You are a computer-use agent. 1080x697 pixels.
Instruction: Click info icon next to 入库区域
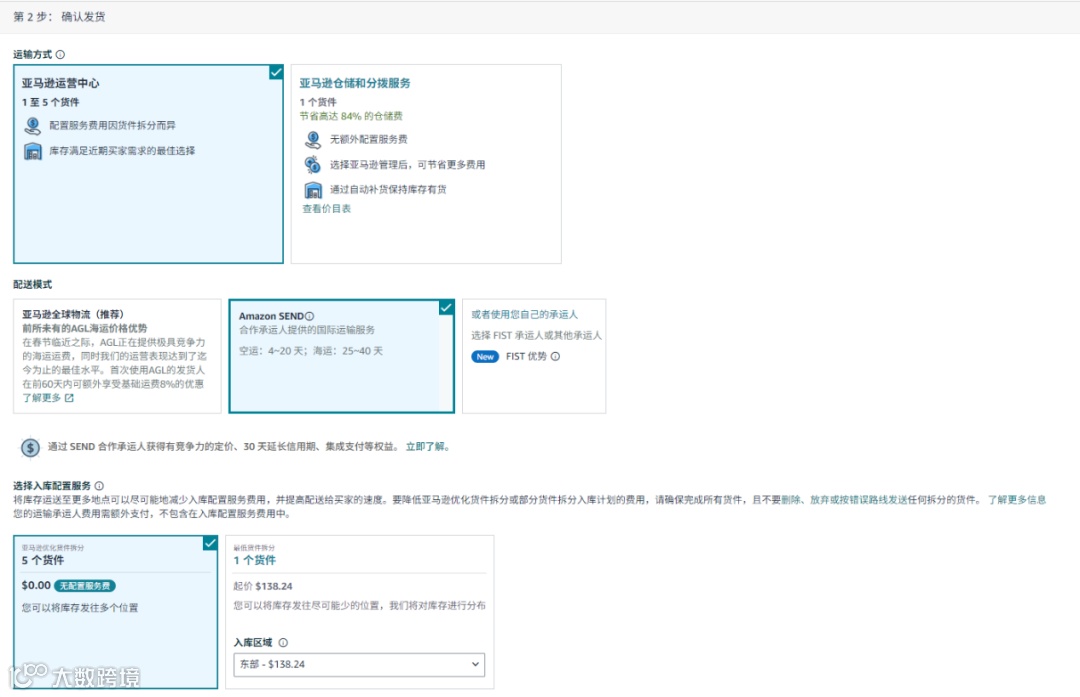point(282,643)
